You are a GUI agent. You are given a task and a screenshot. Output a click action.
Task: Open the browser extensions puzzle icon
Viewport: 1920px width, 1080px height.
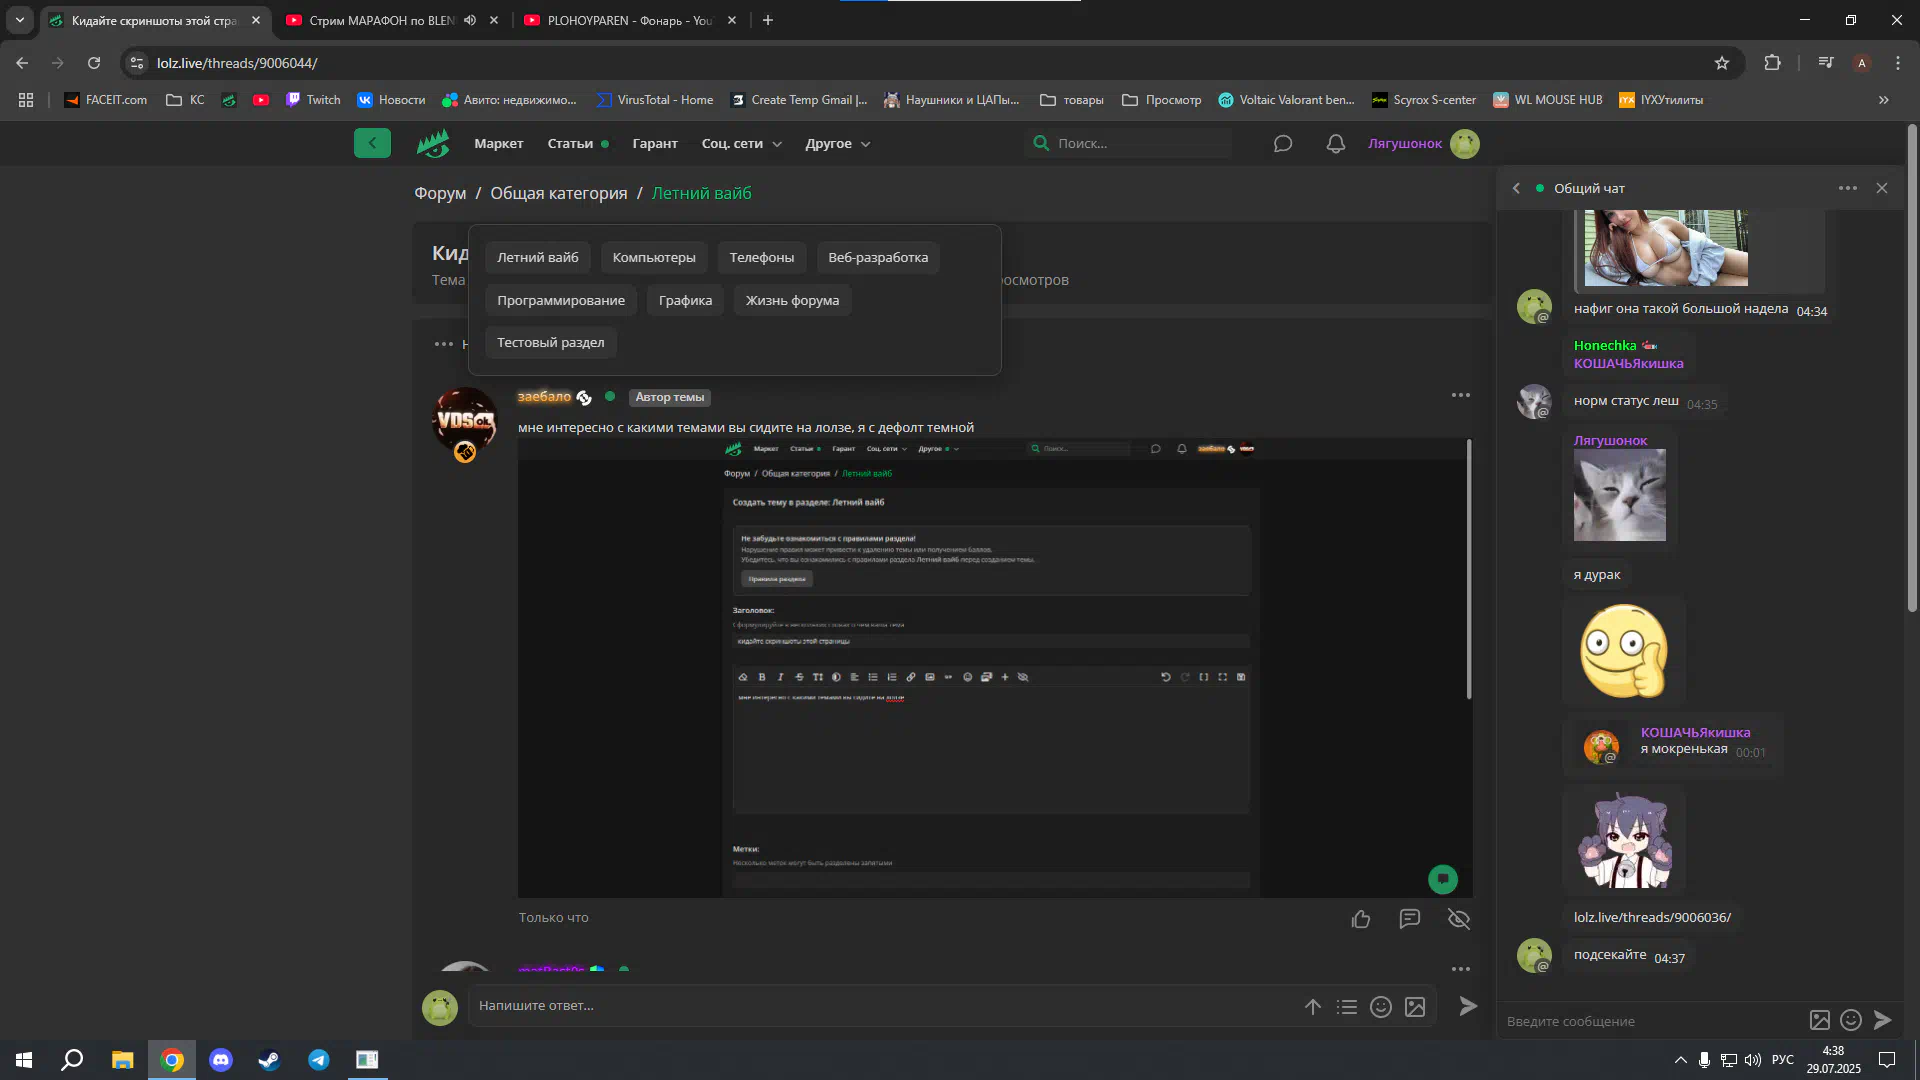click(1772, 63)
